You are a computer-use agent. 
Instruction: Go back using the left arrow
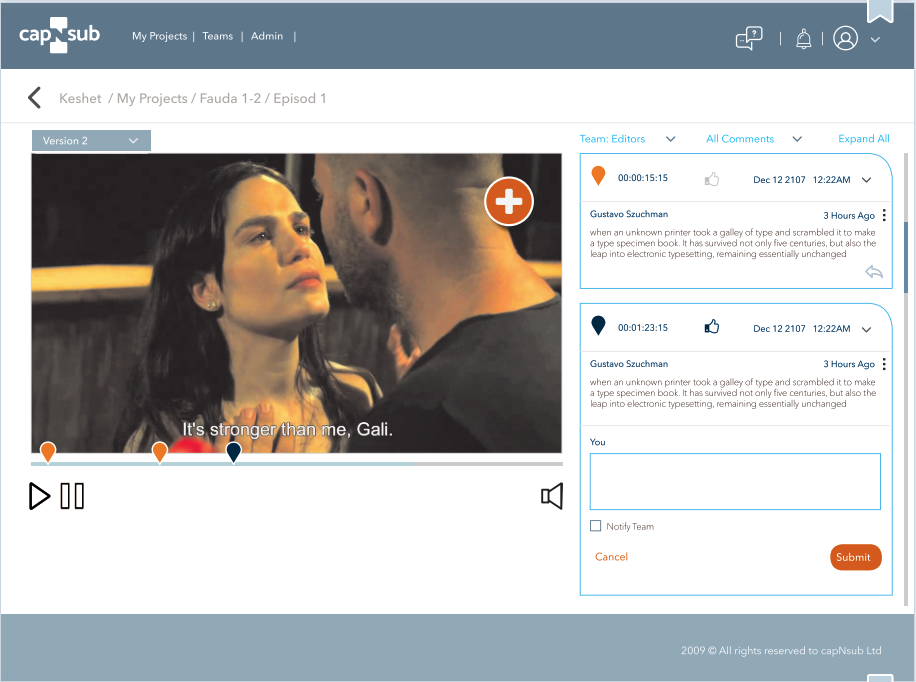pyautogui.click(x=35, y=98)
